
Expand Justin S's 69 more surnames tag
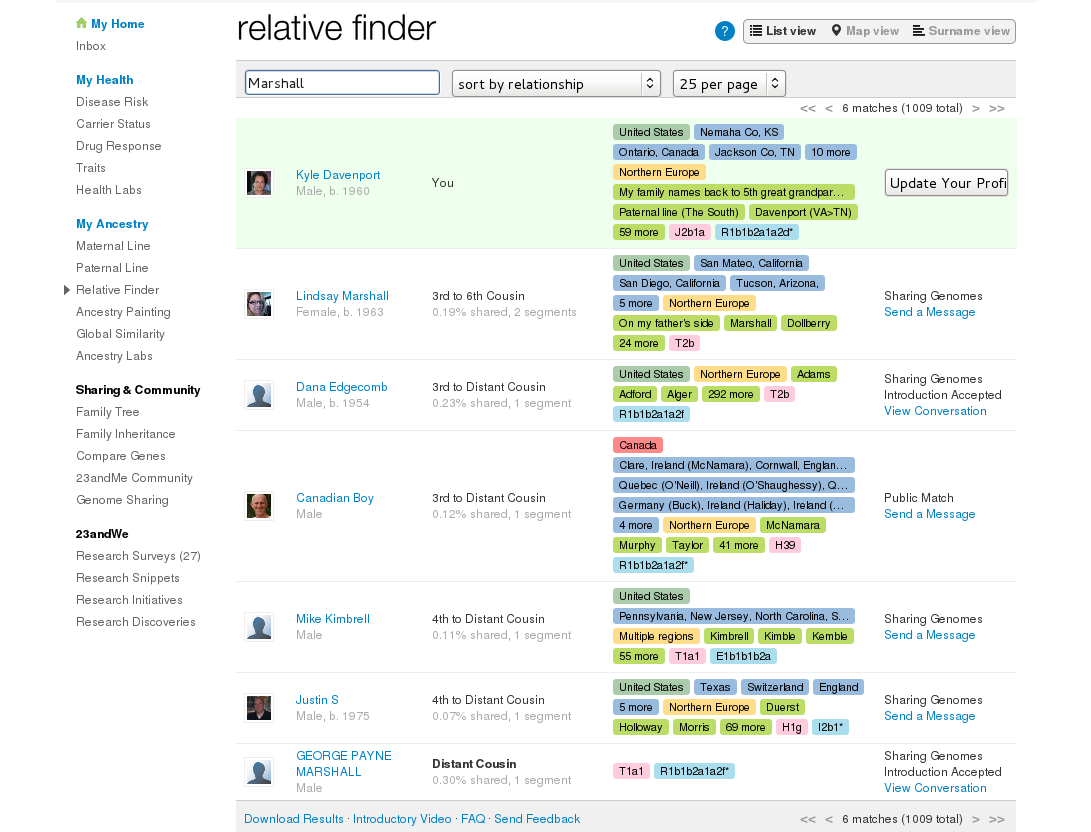point(745,728)
